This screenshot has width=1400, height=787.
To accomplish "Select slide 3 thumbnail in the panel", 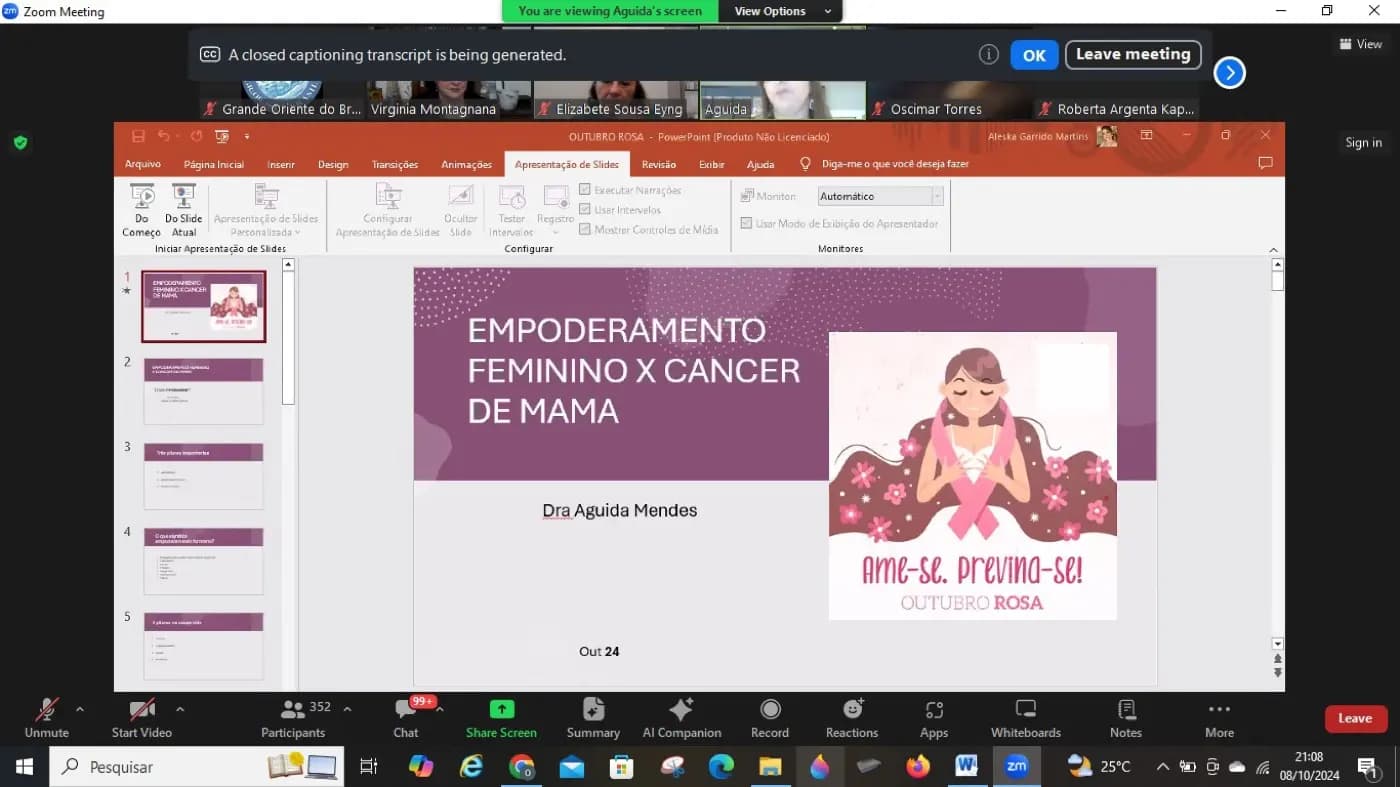I will pos(204,476).
